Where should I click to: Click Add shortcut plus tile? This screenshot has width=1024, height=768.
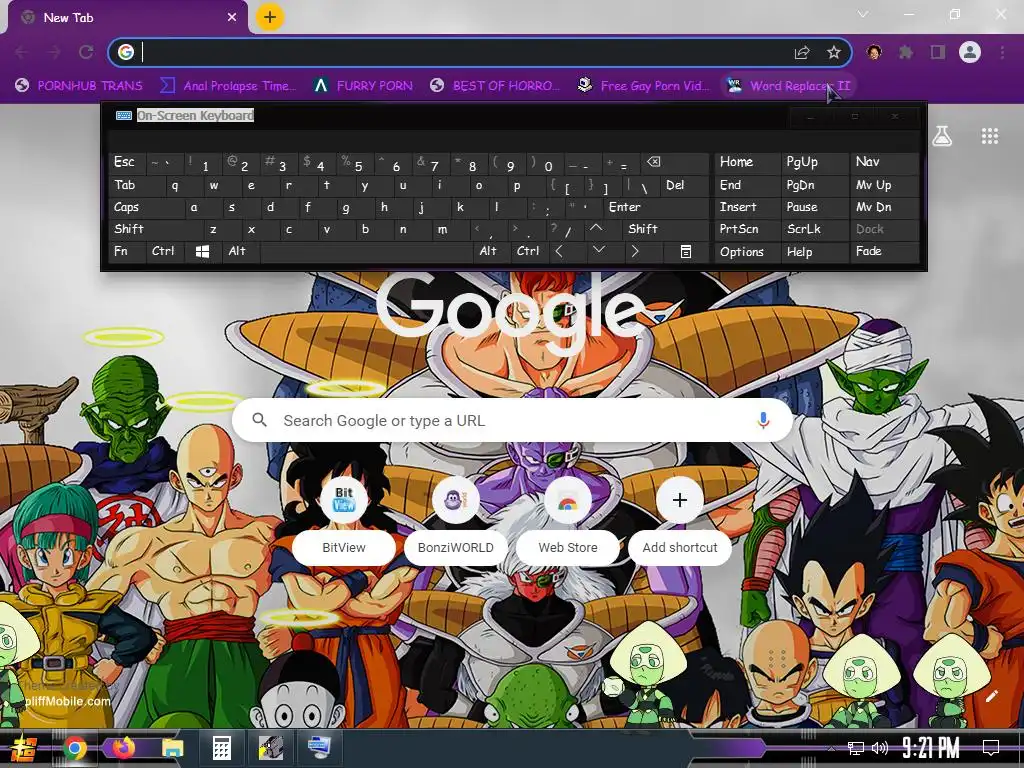tap(680, 520)
